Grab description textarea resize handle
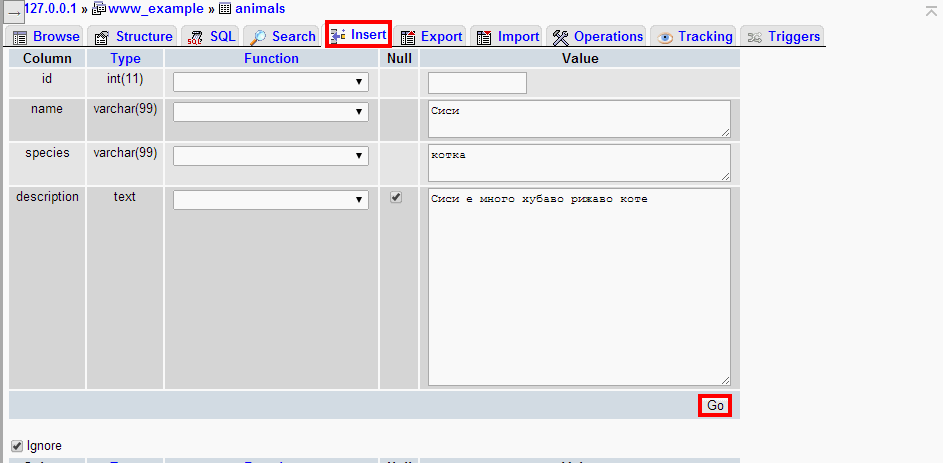This screenshot has height=463, width=943. 725,381
